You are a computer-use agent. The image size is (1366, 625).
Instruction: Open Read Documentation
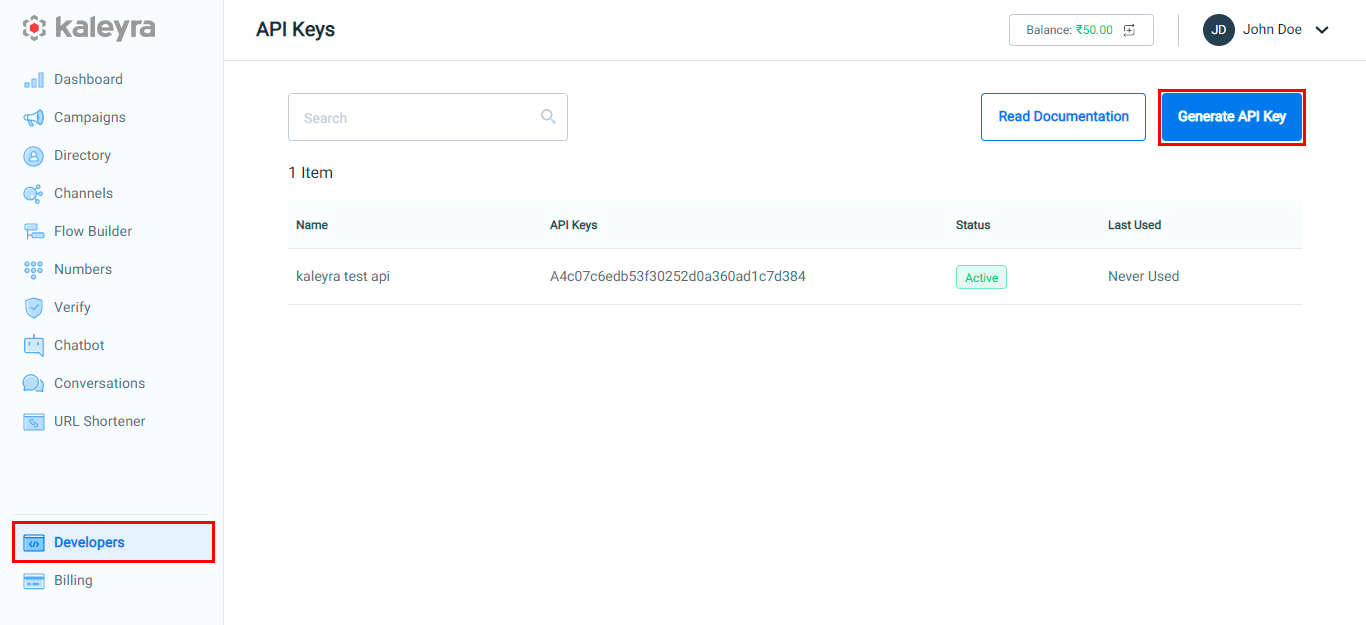point(1063,117)
